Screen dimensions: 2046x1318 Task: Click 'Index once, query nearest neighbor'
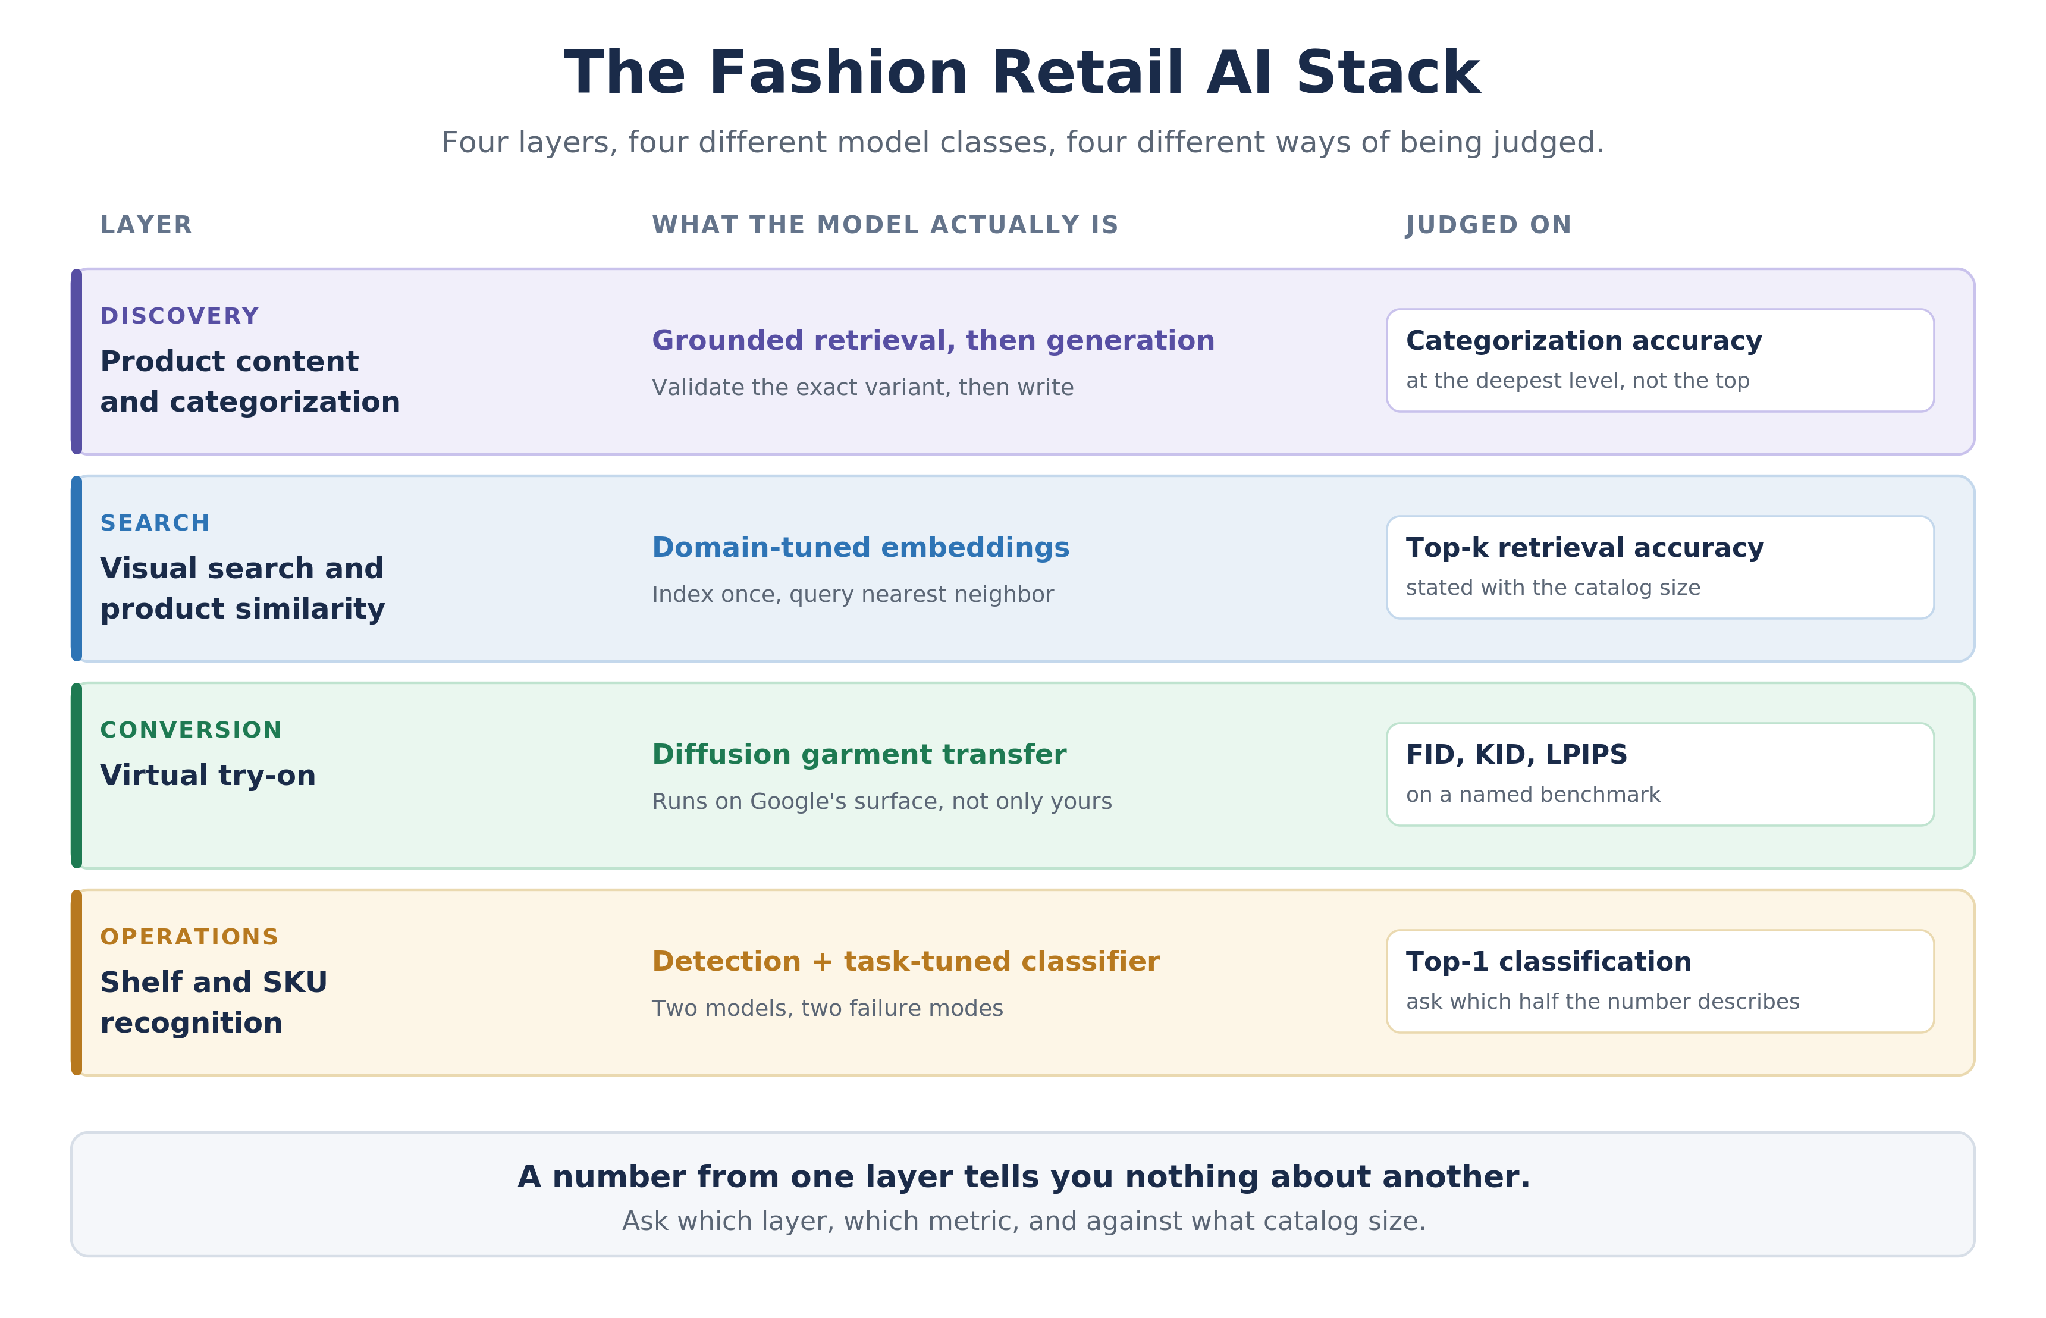(x=853, y=594)
